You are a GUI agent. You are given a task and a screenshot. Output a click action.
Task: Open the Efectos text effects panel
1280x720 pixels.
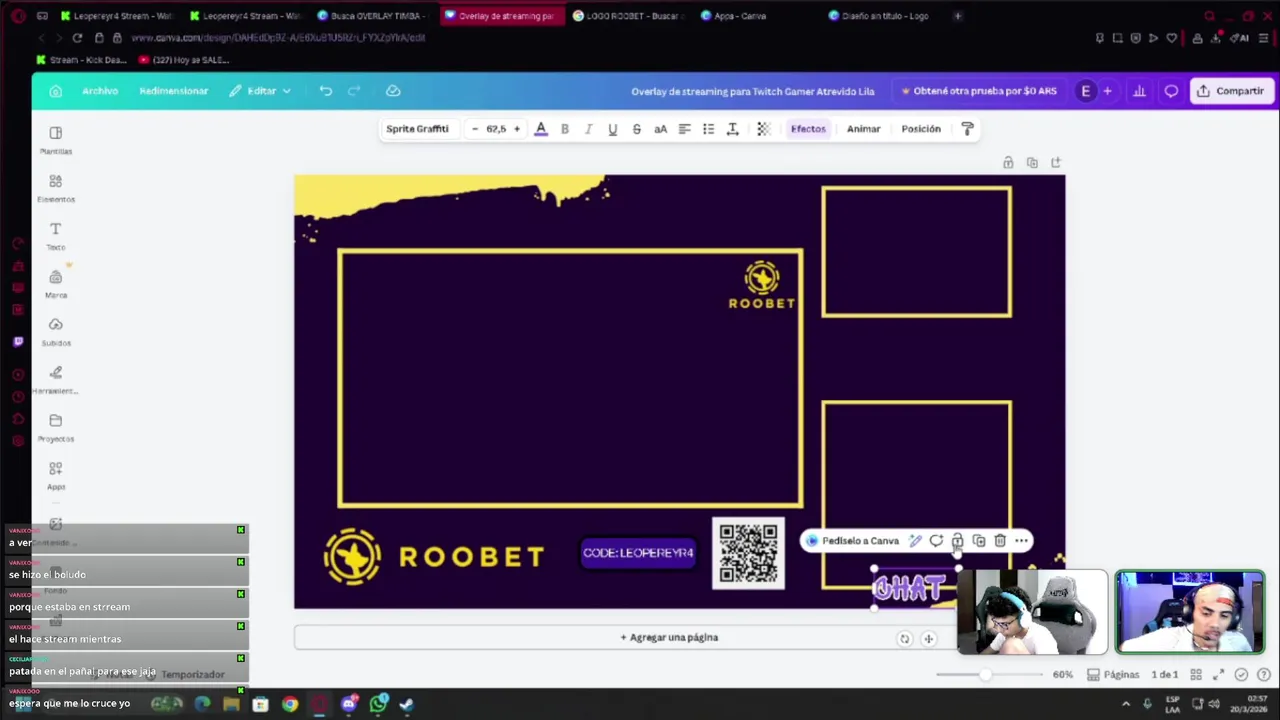[808, 129]
